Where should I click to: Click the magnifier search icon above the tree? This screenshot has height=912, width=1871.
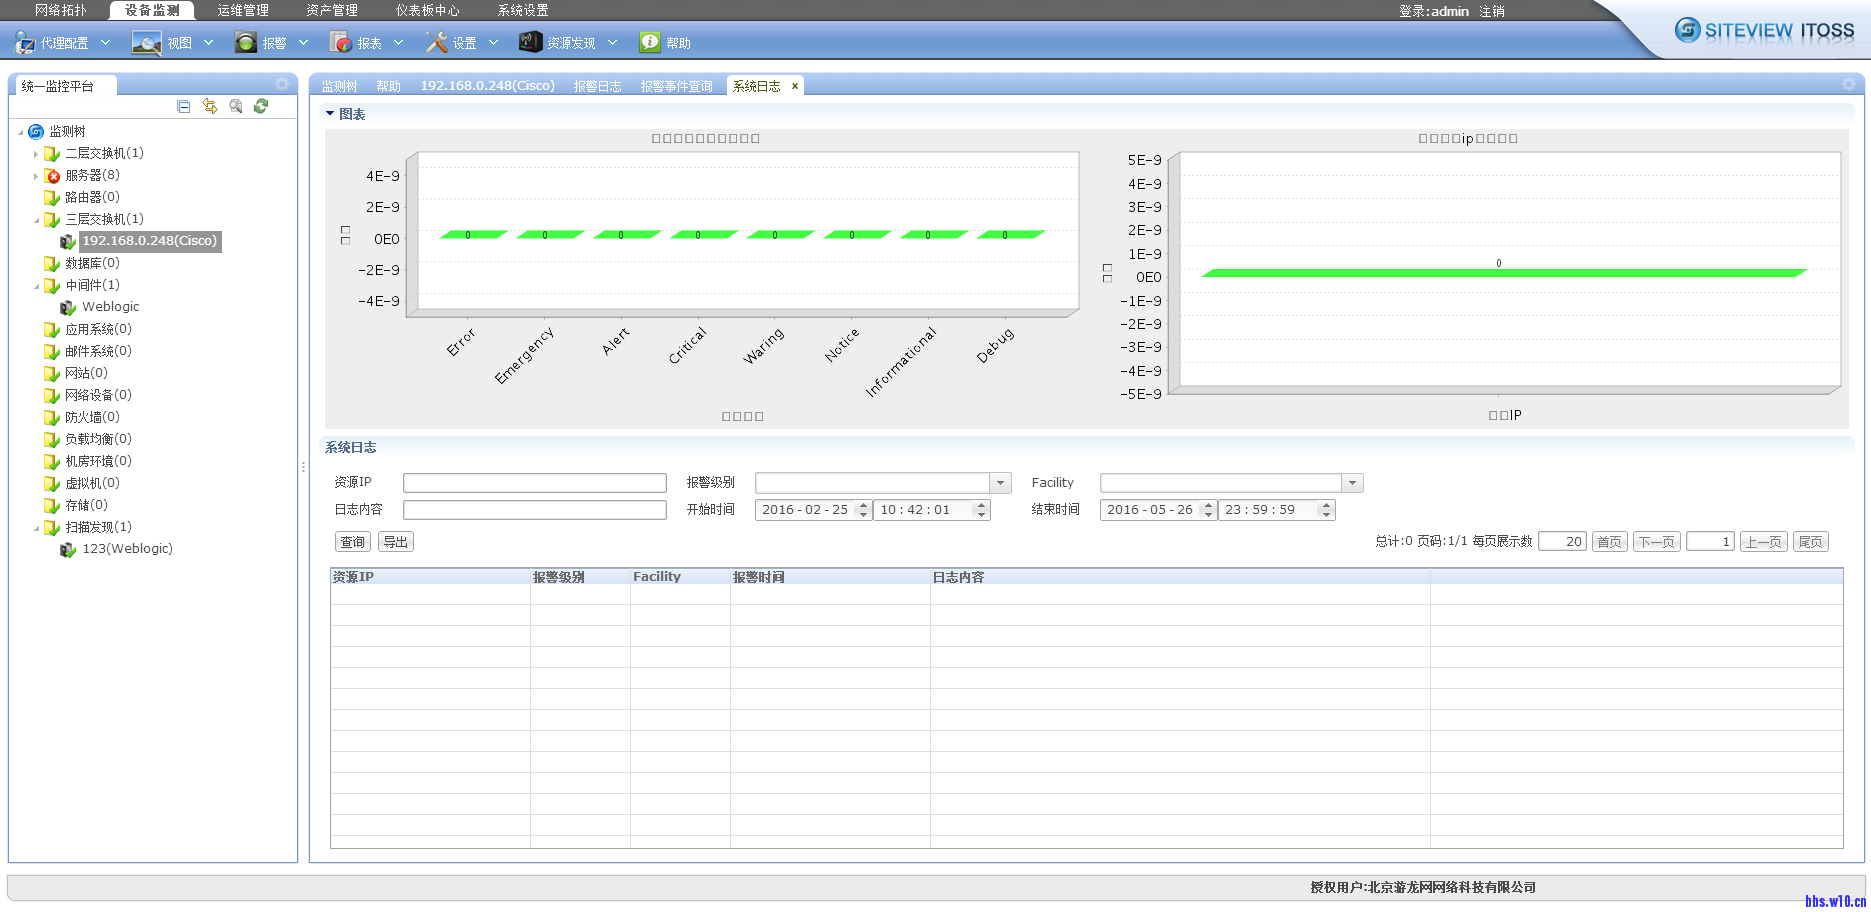[x=236, y=106]
